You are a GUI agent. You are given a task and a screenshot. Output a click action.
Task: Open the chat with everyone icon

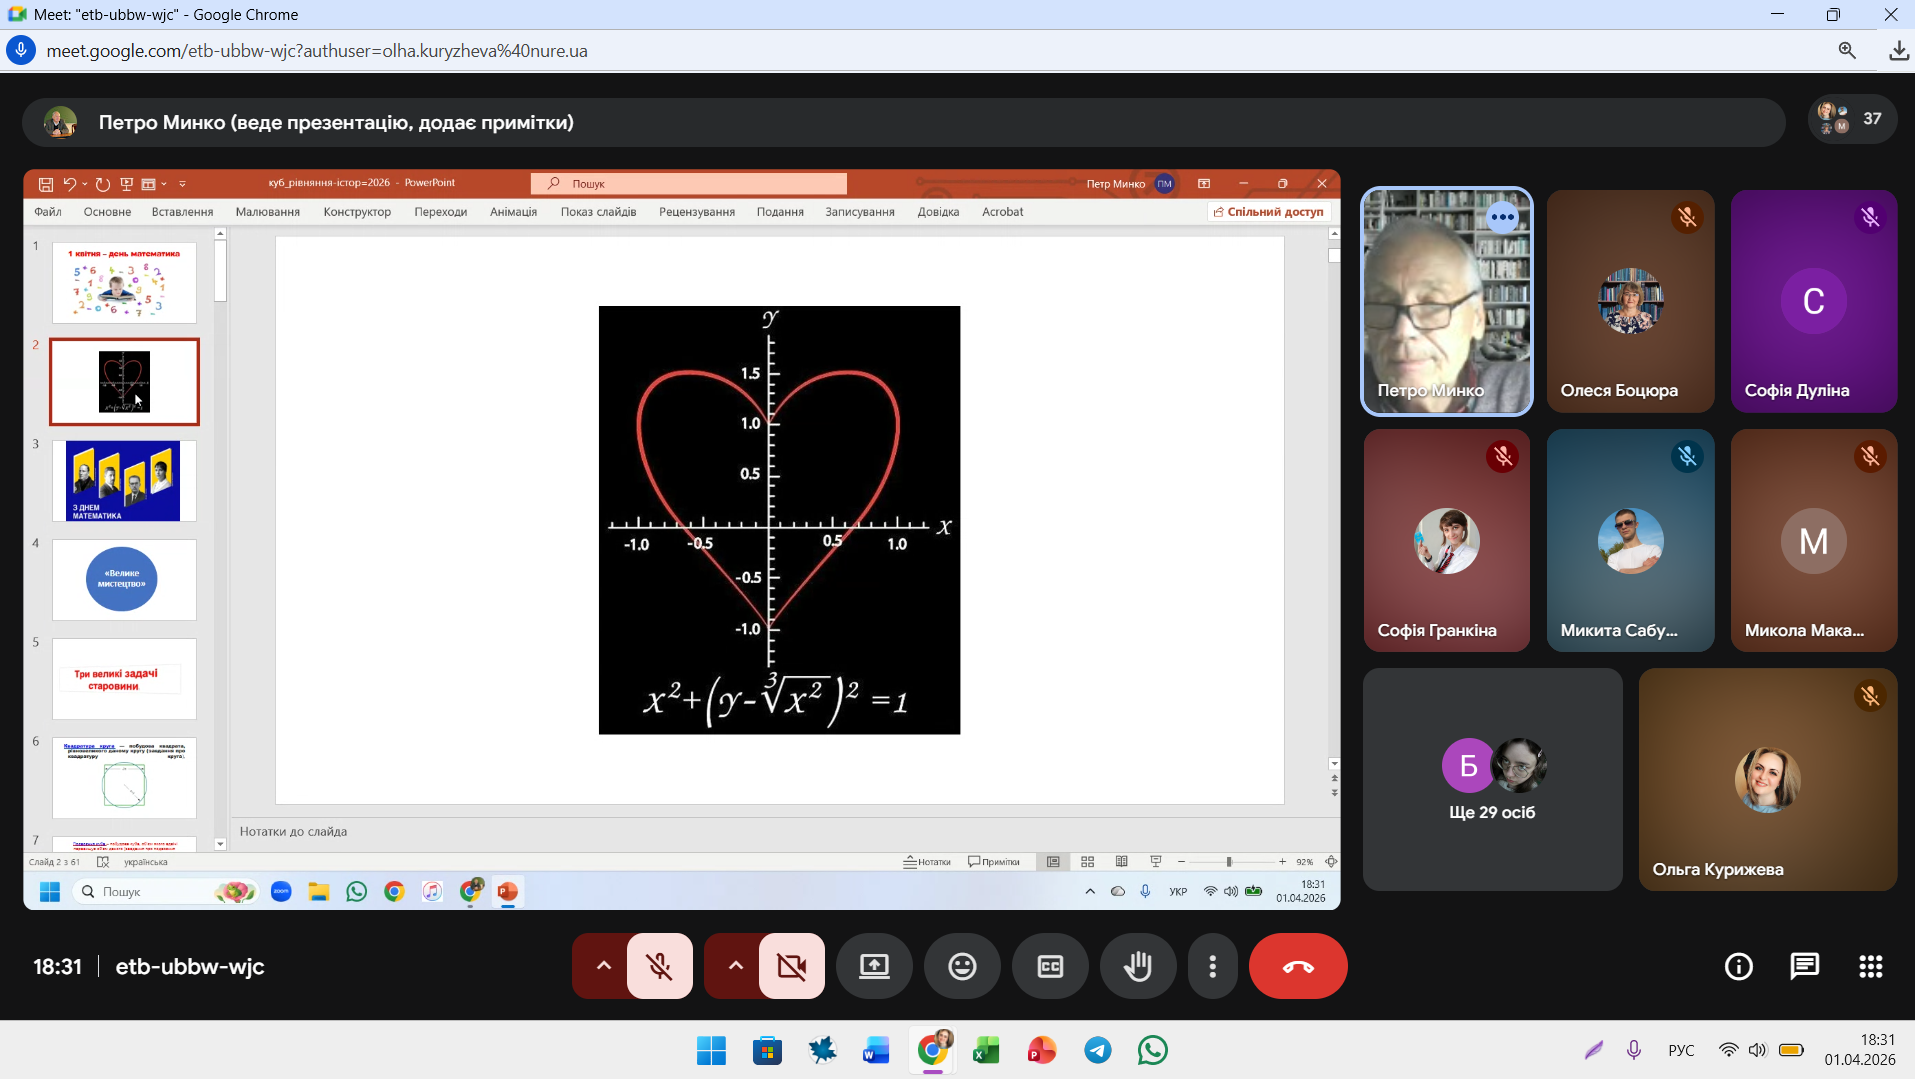point(1804,966)
